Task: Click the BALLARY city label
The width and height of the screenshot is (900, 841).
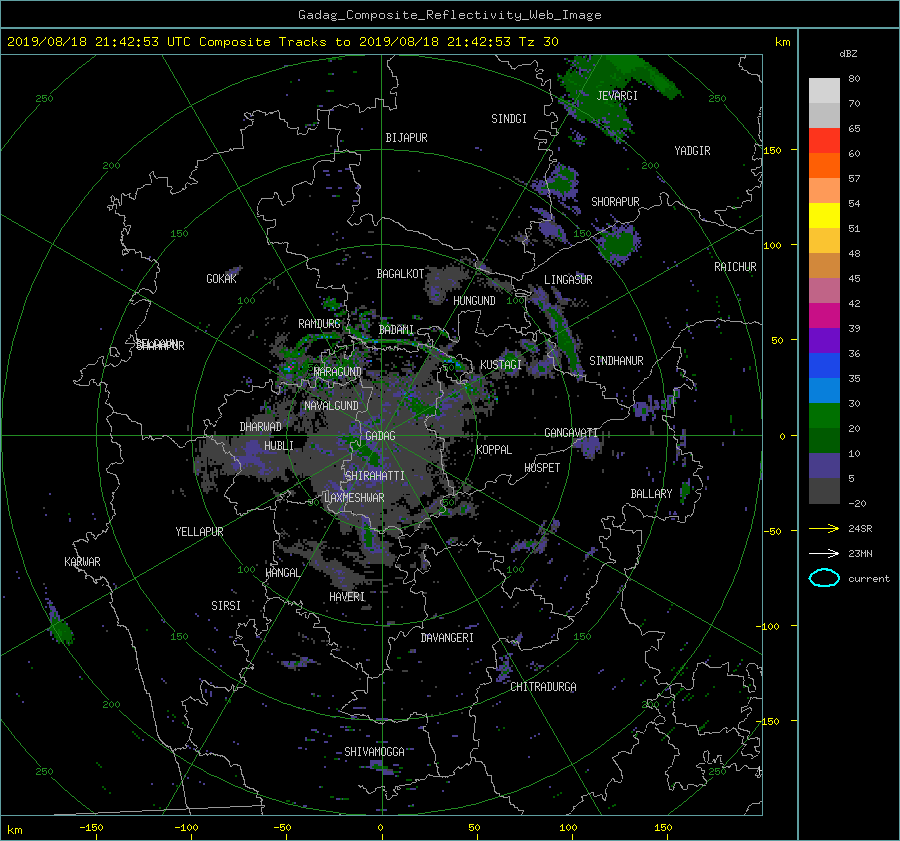Action: (651, 494)
